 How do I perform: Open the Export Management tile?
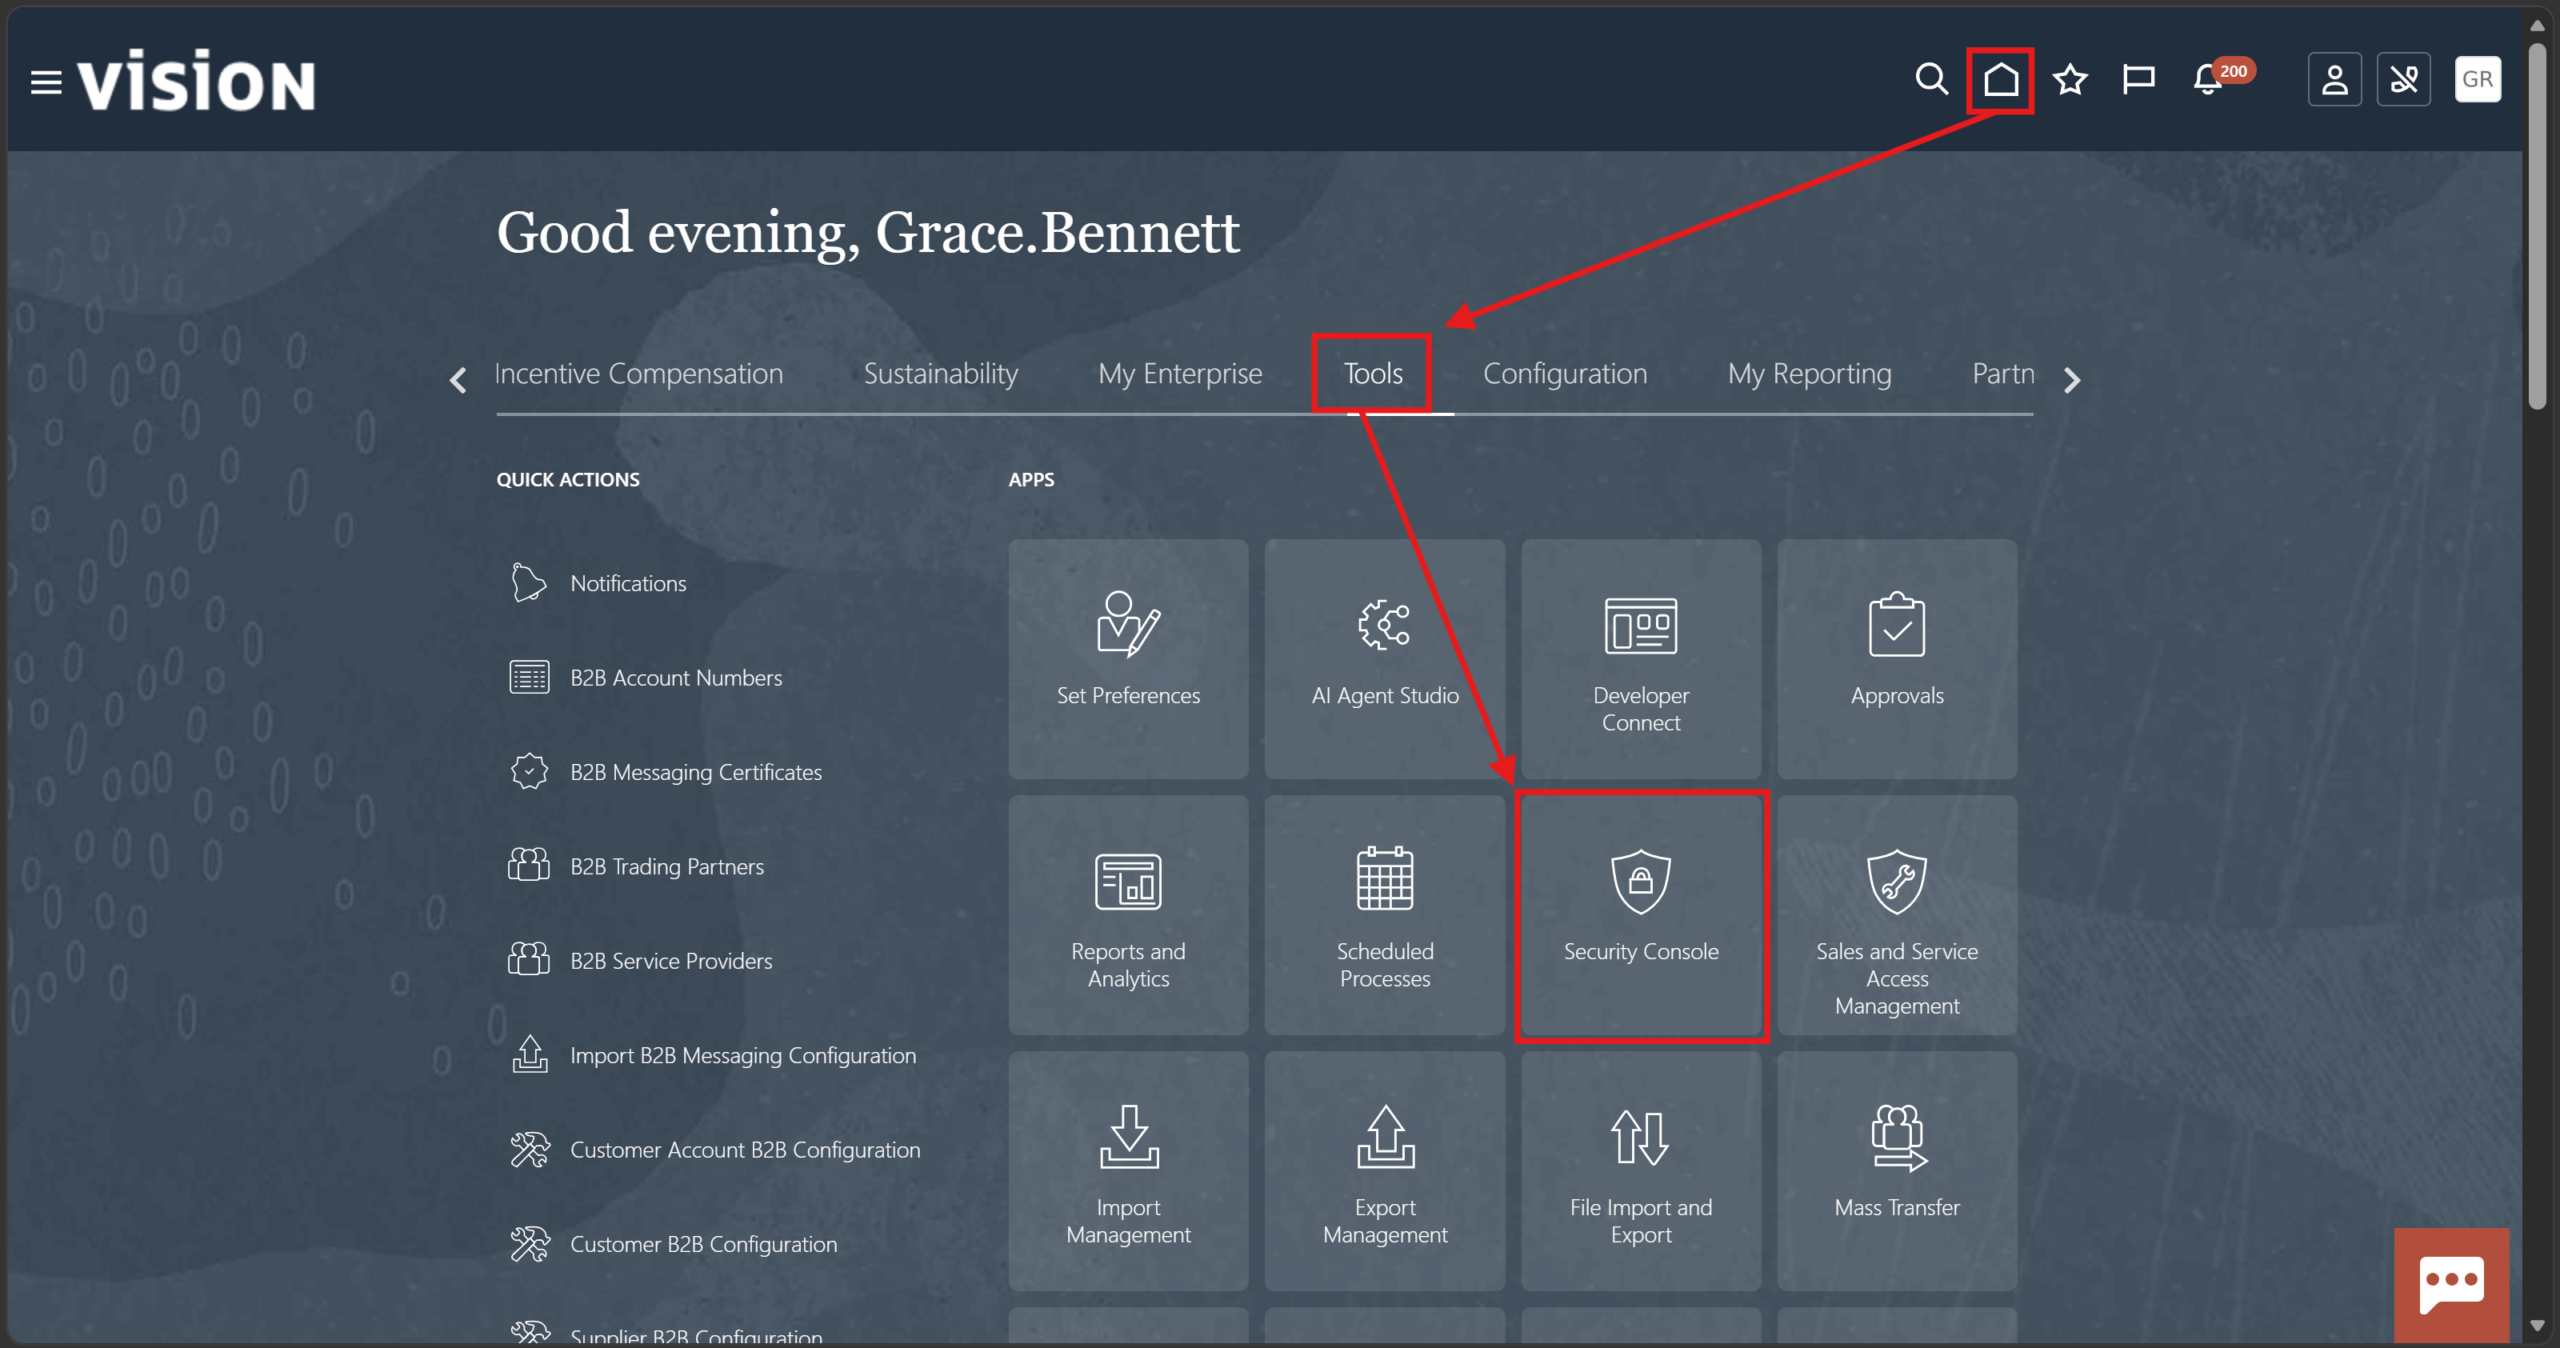tap(1384, 1171)
